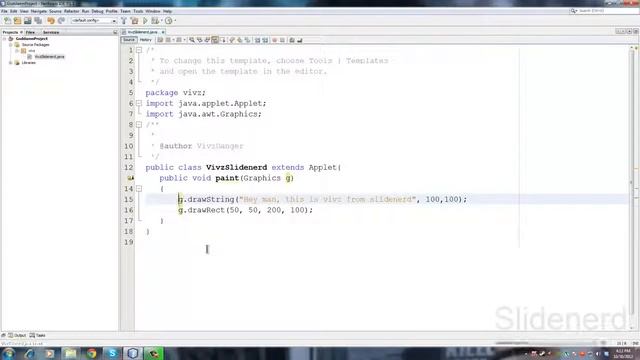
Task: Start macro recording with the red dot icon
Action: click(x=275, y=40)
